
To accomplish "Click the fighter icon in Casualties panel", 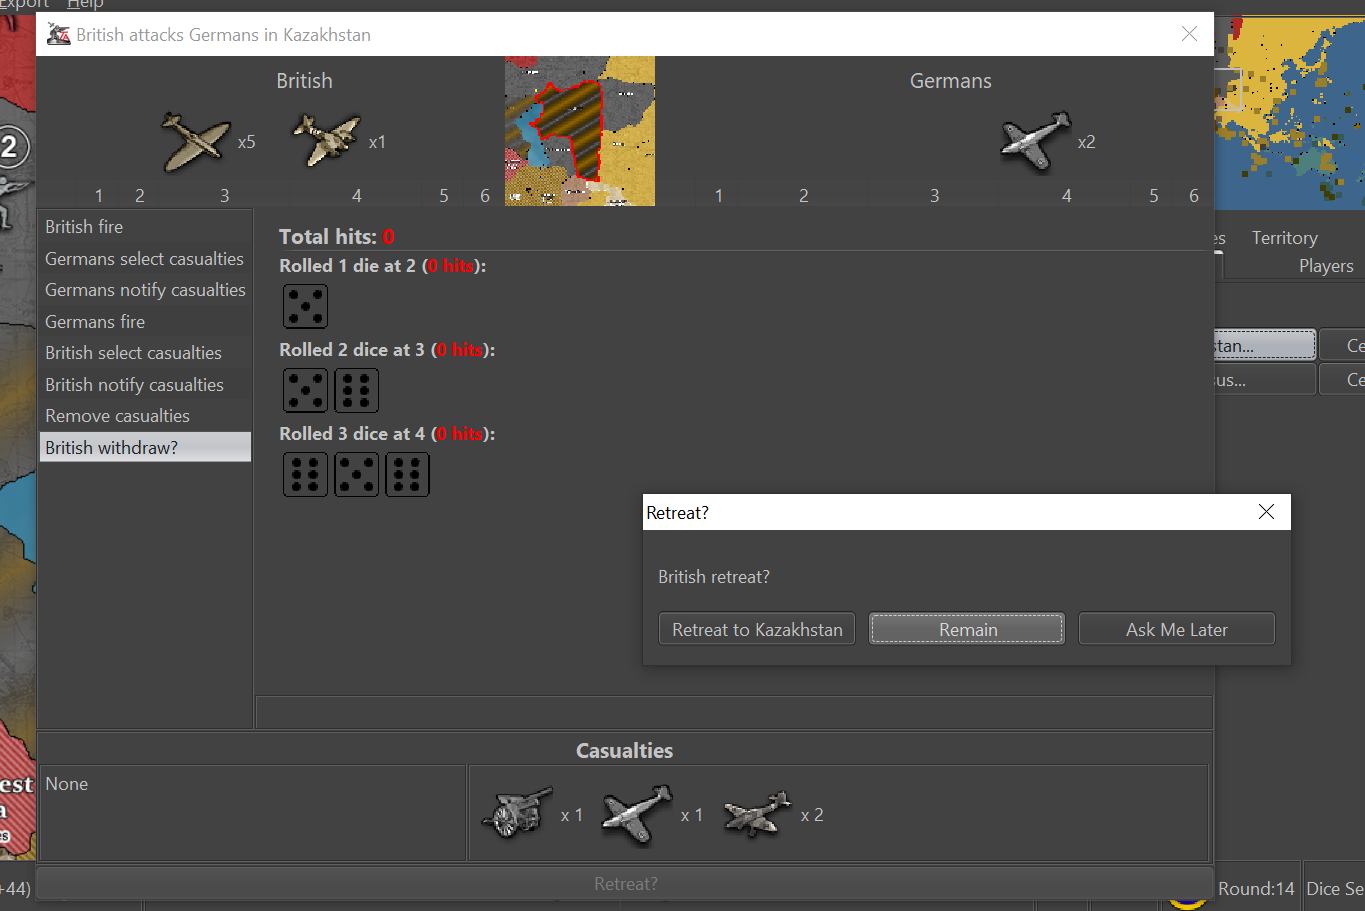I will [637, 814].
